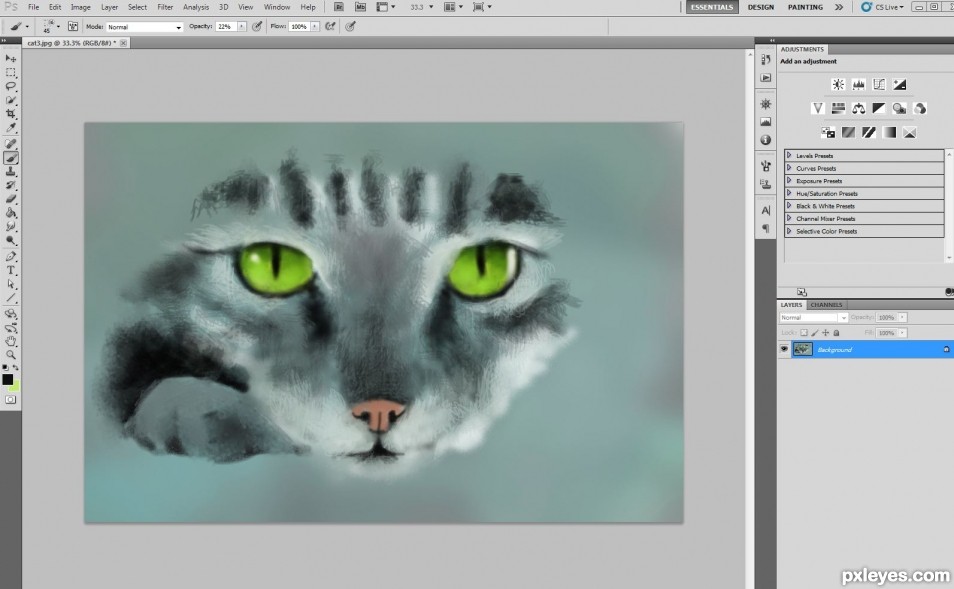The height and width of the screenshot is (589, 954).
Task: Toggle lock image pixels
Action: tap(815, 333)
